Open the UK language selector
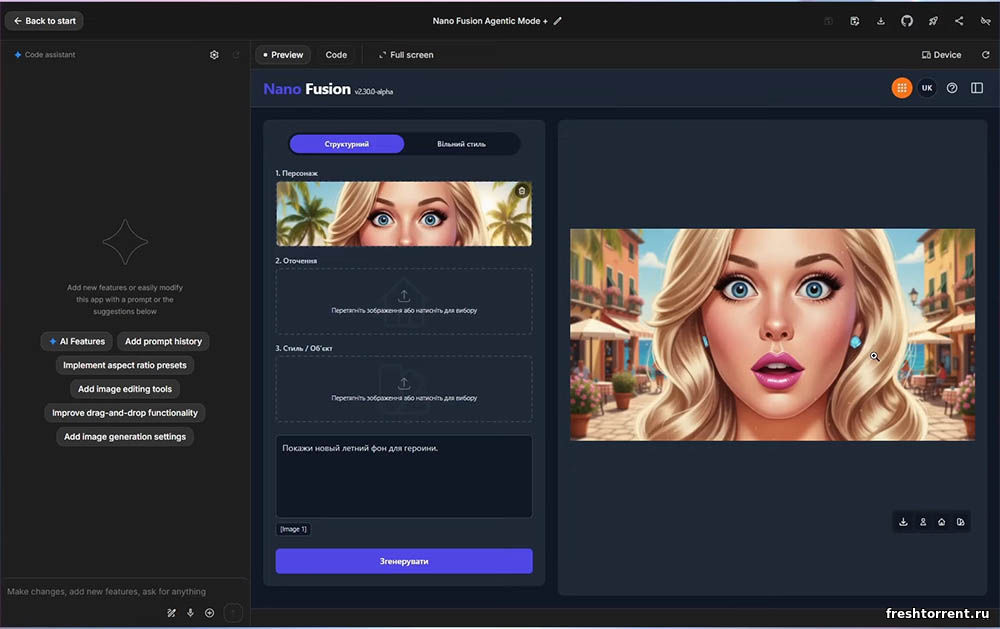The width and height of the screenshot is (1000, 629). coord(927,88)
